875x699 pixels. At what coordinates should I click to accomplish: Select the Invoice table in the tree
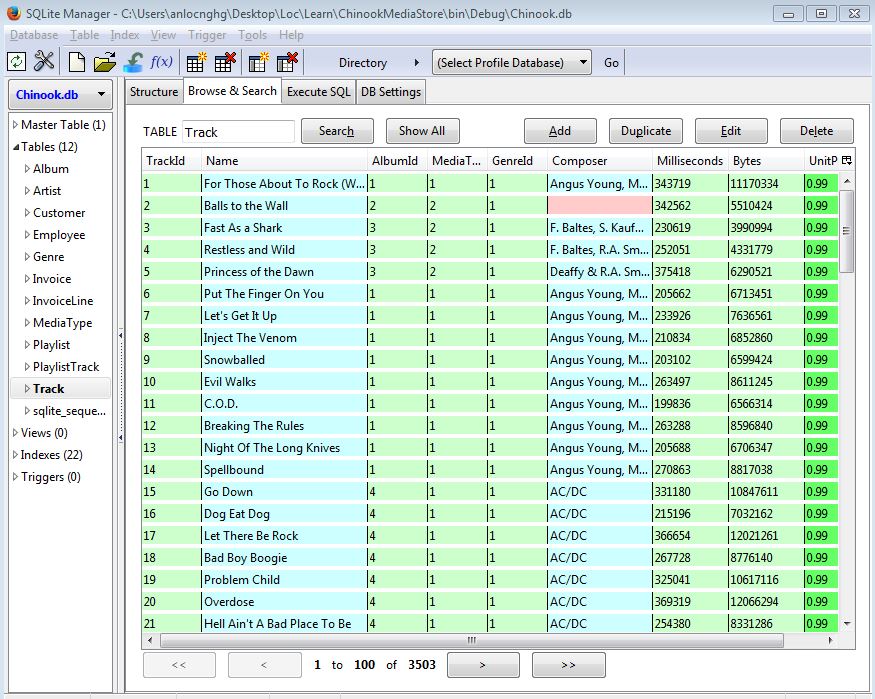coord(52,279)
